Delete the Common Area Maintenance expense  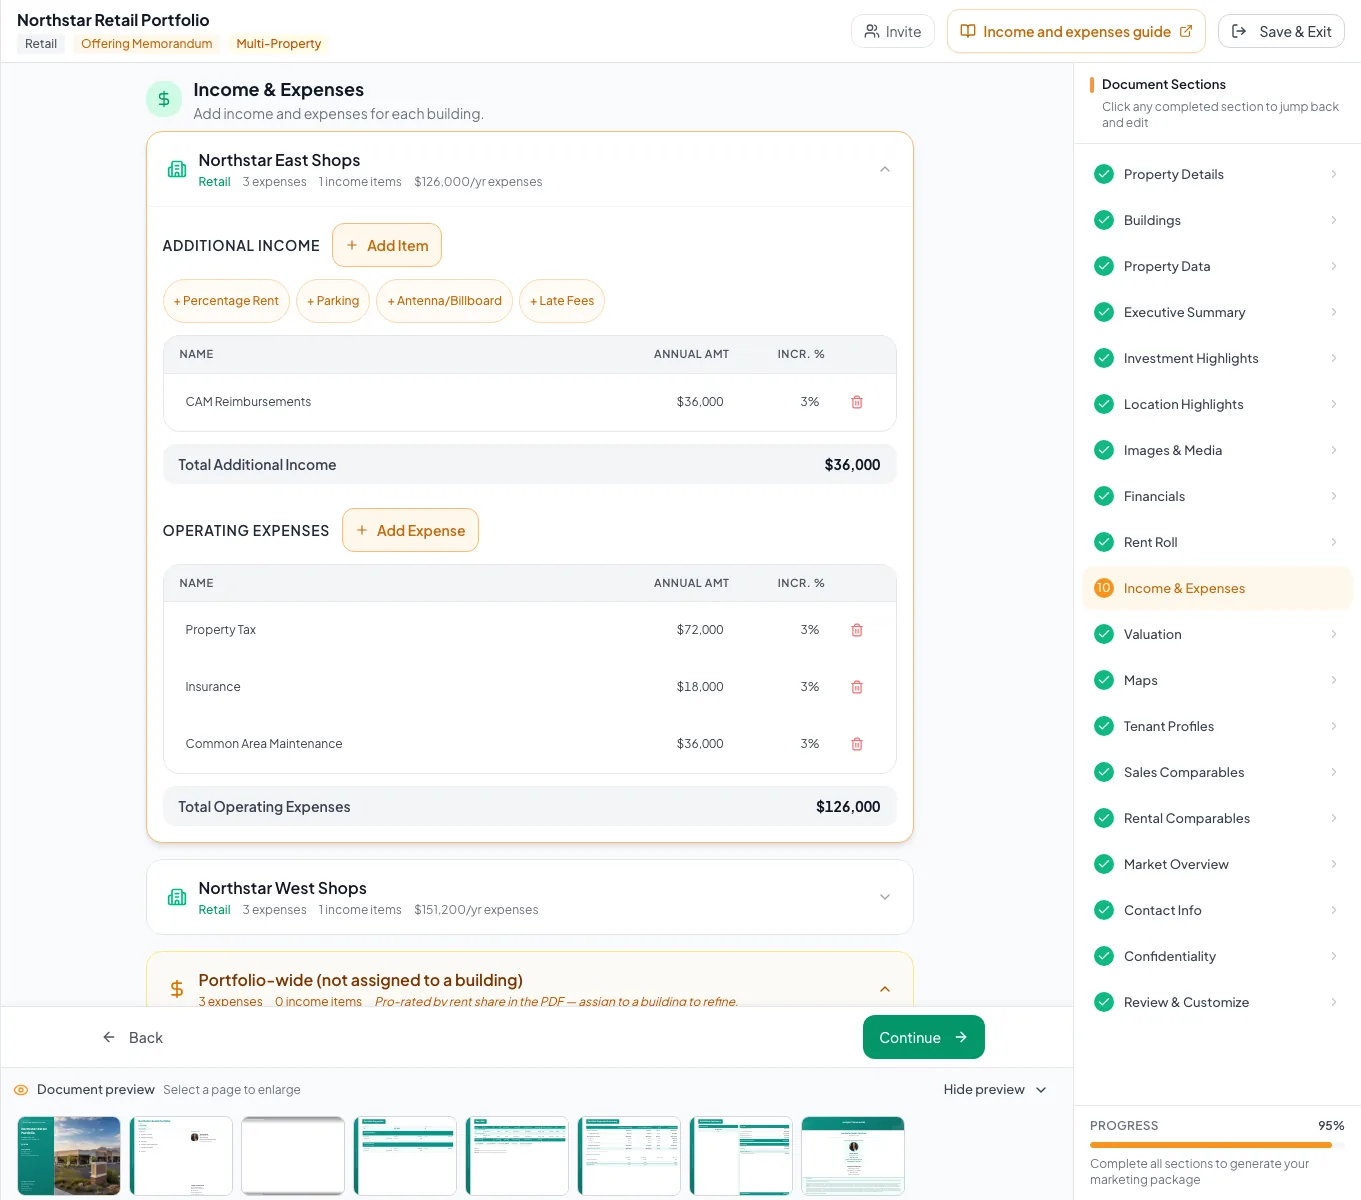(x=857, y=744)
